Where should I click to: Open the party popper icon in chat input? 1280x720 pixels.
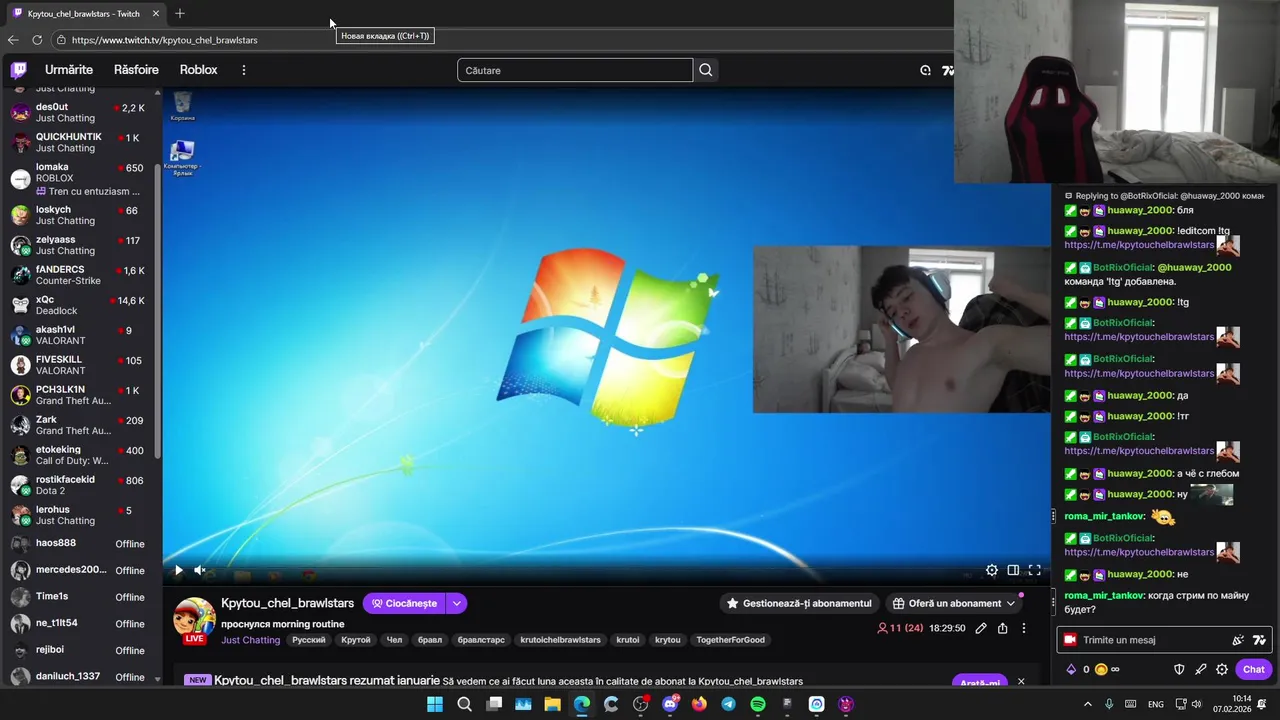coord(1238,640)
